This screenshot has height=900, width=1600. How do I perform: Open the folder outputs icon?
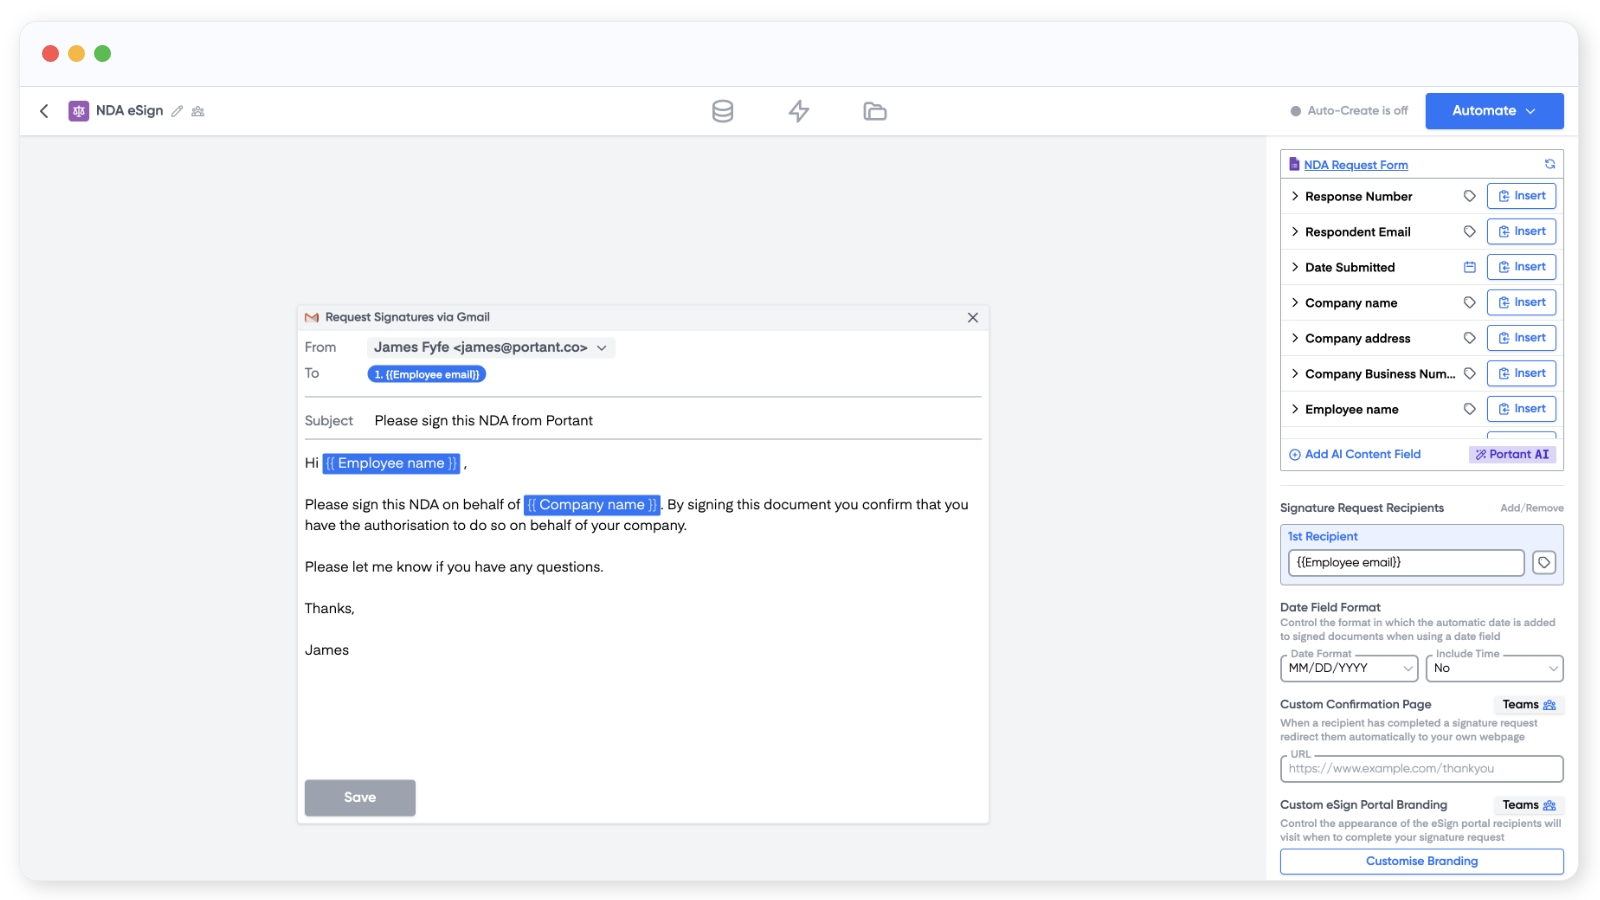[874, 111]
